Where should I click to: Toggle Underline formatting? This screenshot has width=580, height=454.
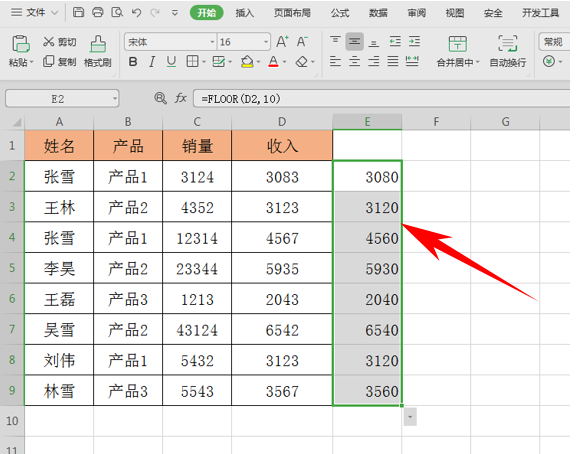171,62
